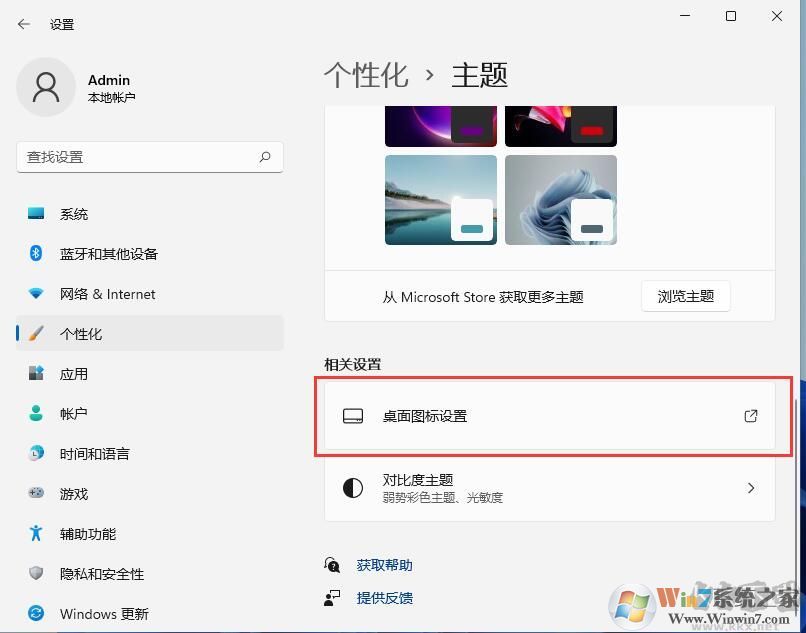806x633 pixels.
Task: Select the 游戏 controller icon
Action: (35, 493)
